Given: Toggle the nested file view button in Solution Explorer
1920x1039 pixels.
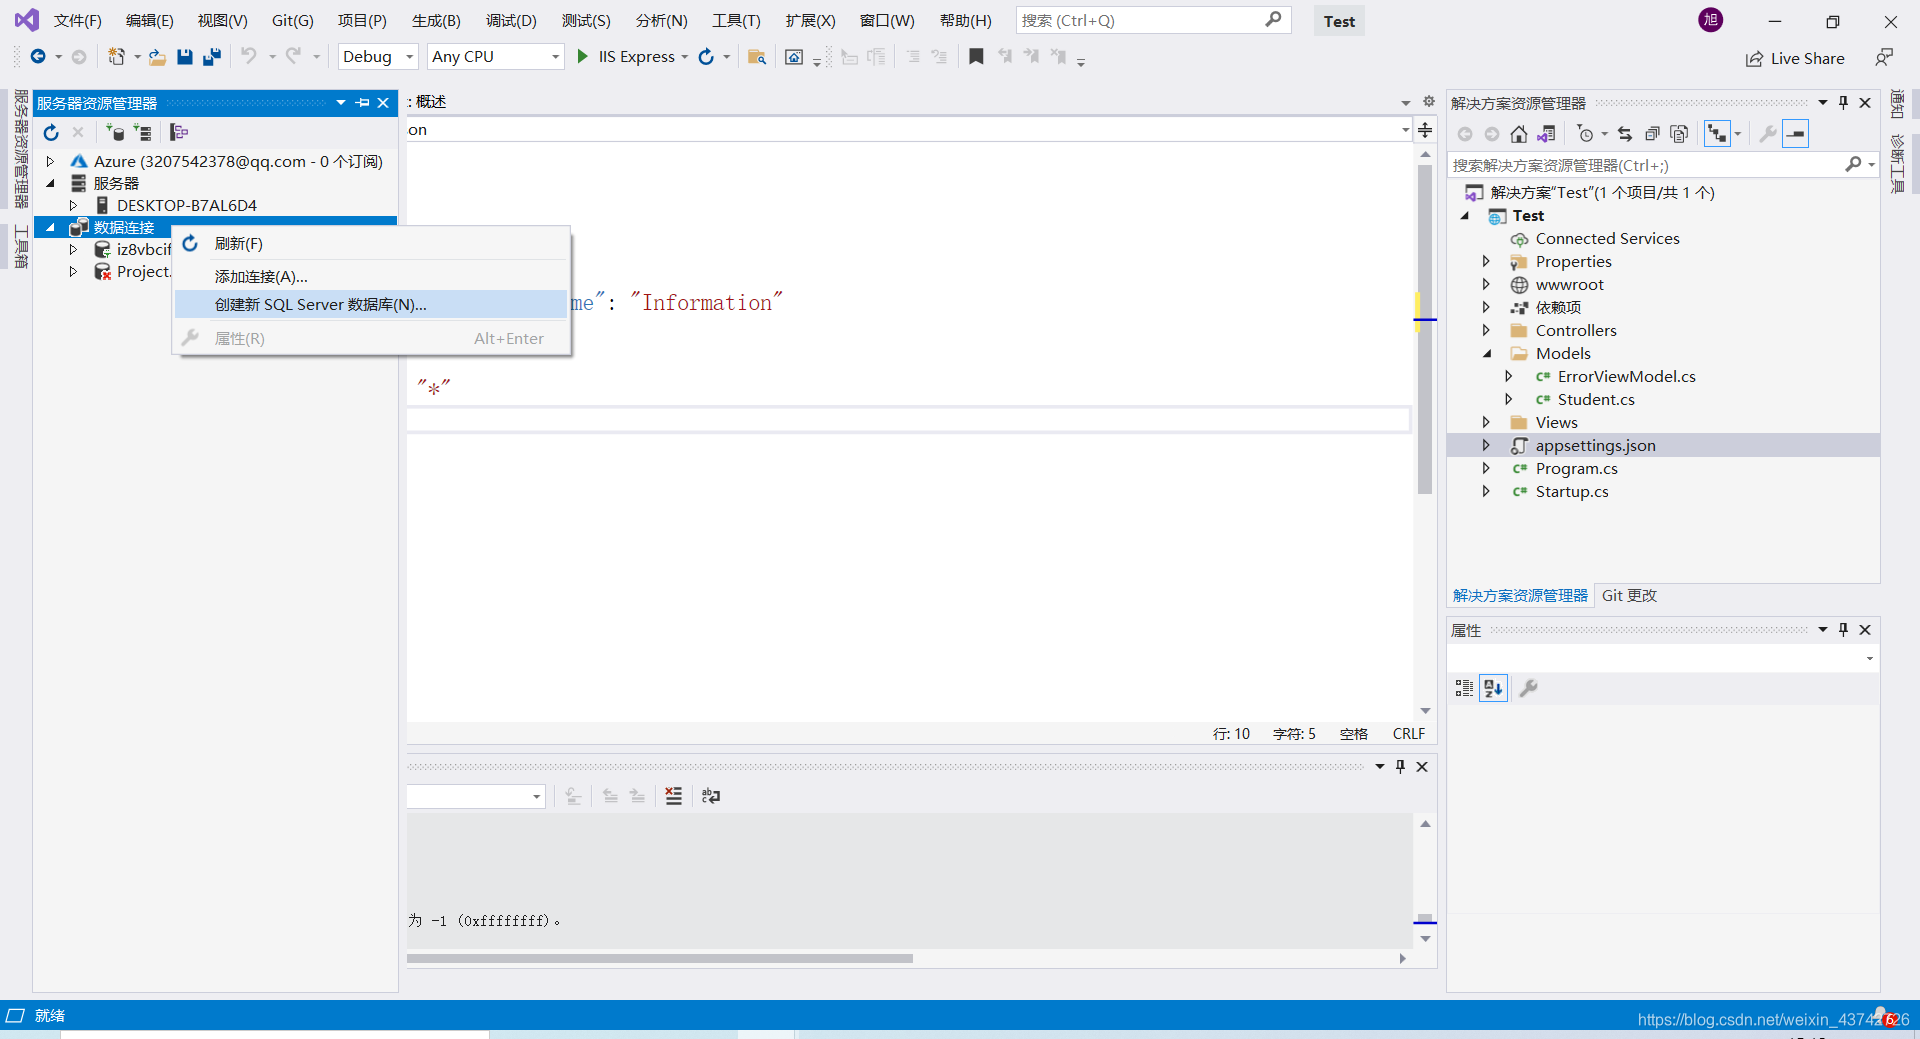Looking at the screenshot, I should pos(1717,134).
